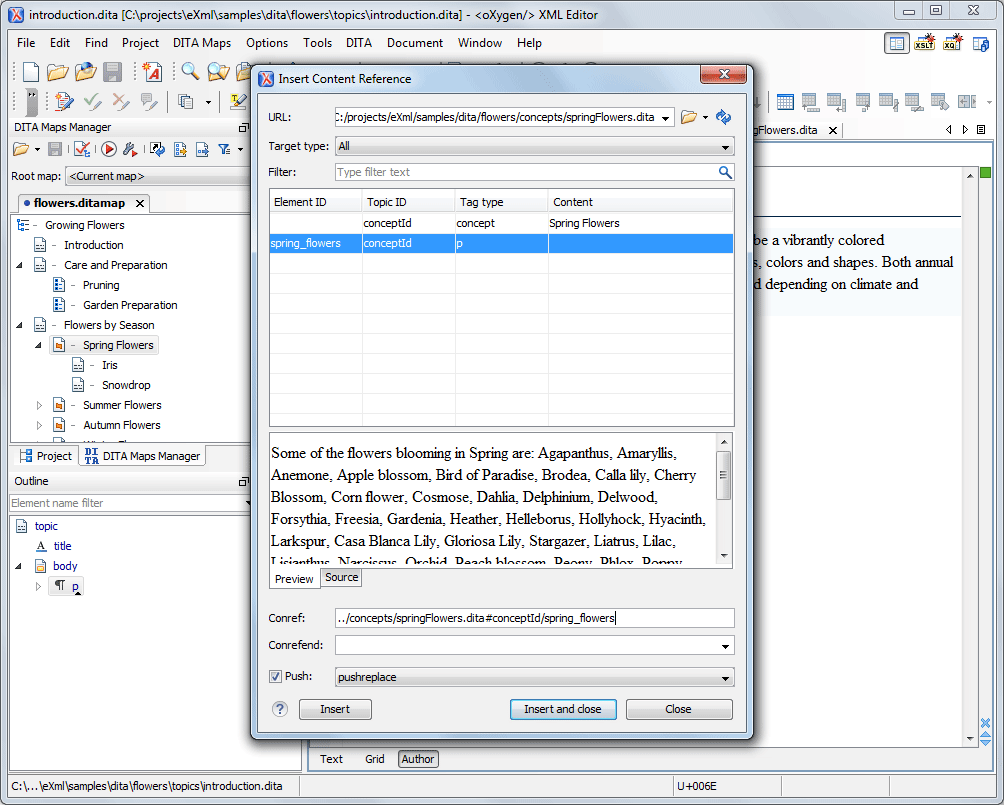Screen dimensions: 1004x805
Task: Click the filter funnel icon in DITA Maps Manager
Action: pyautogui.click(x=224, y=149)
